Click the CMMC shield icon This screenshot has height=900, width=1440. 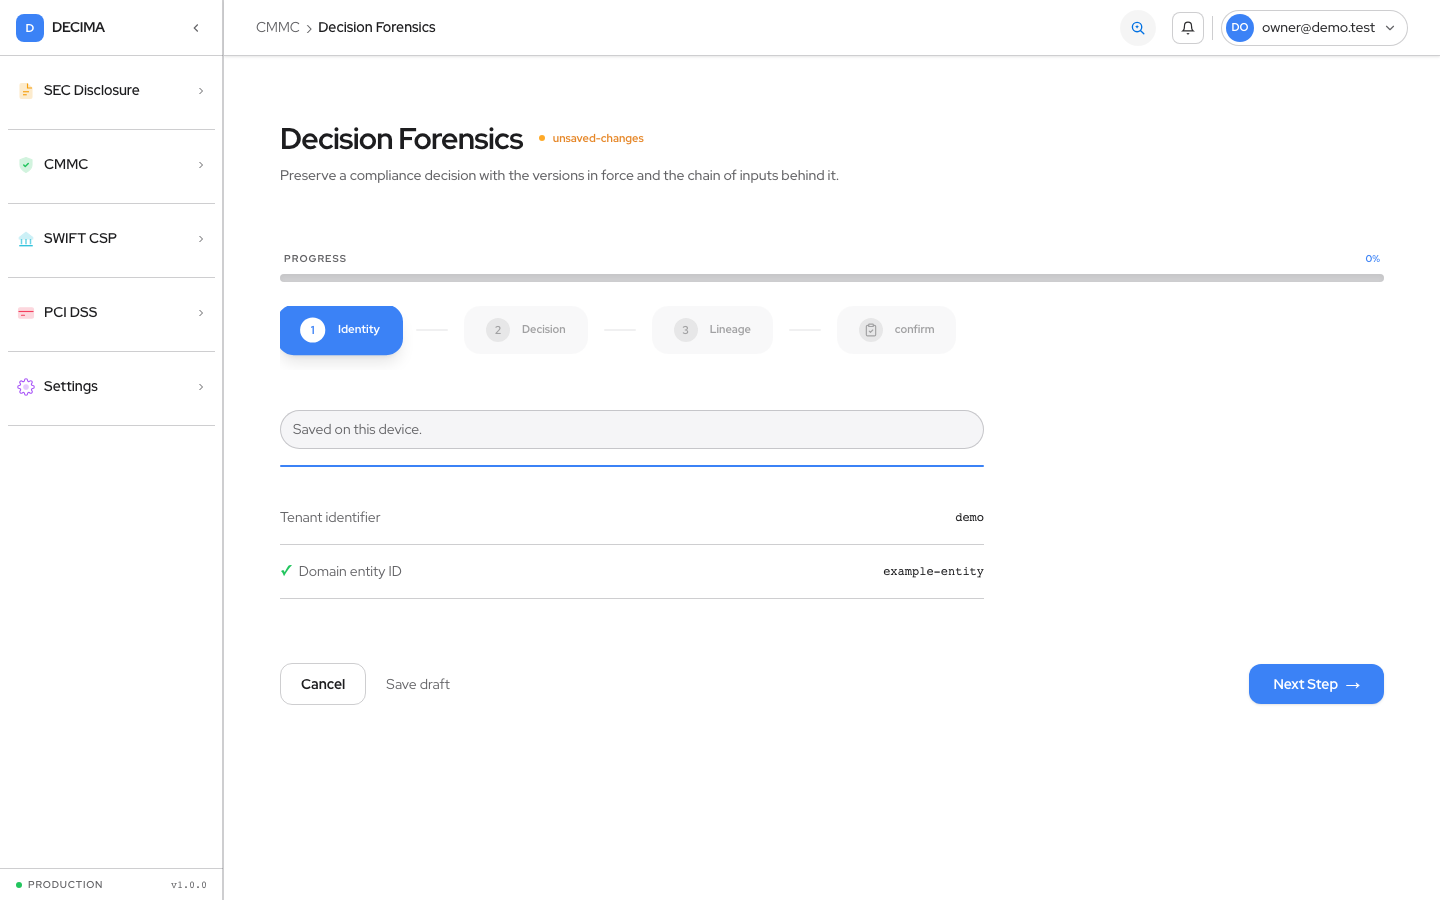(26, 165)
